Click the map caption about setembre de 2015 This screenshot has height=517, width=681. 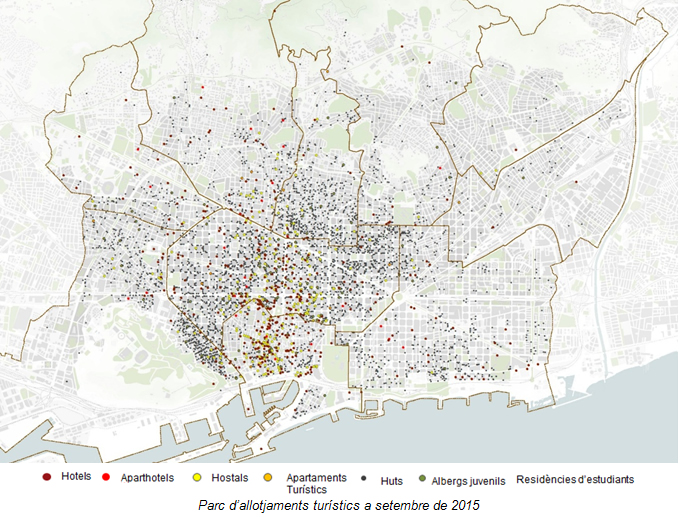click(x=339, y=505)
